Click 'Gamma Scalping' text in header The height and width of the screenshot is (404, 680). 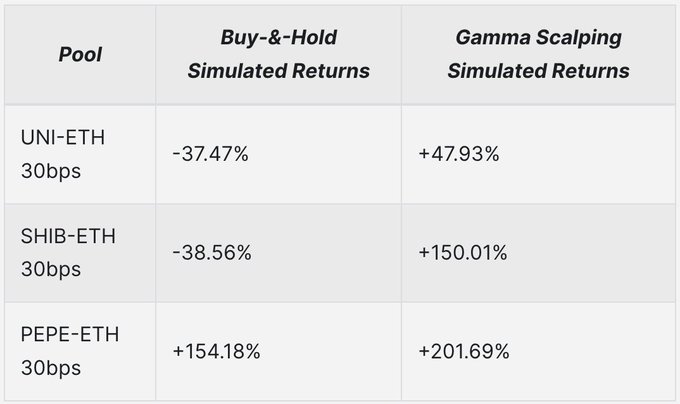(x=538, y=39)
